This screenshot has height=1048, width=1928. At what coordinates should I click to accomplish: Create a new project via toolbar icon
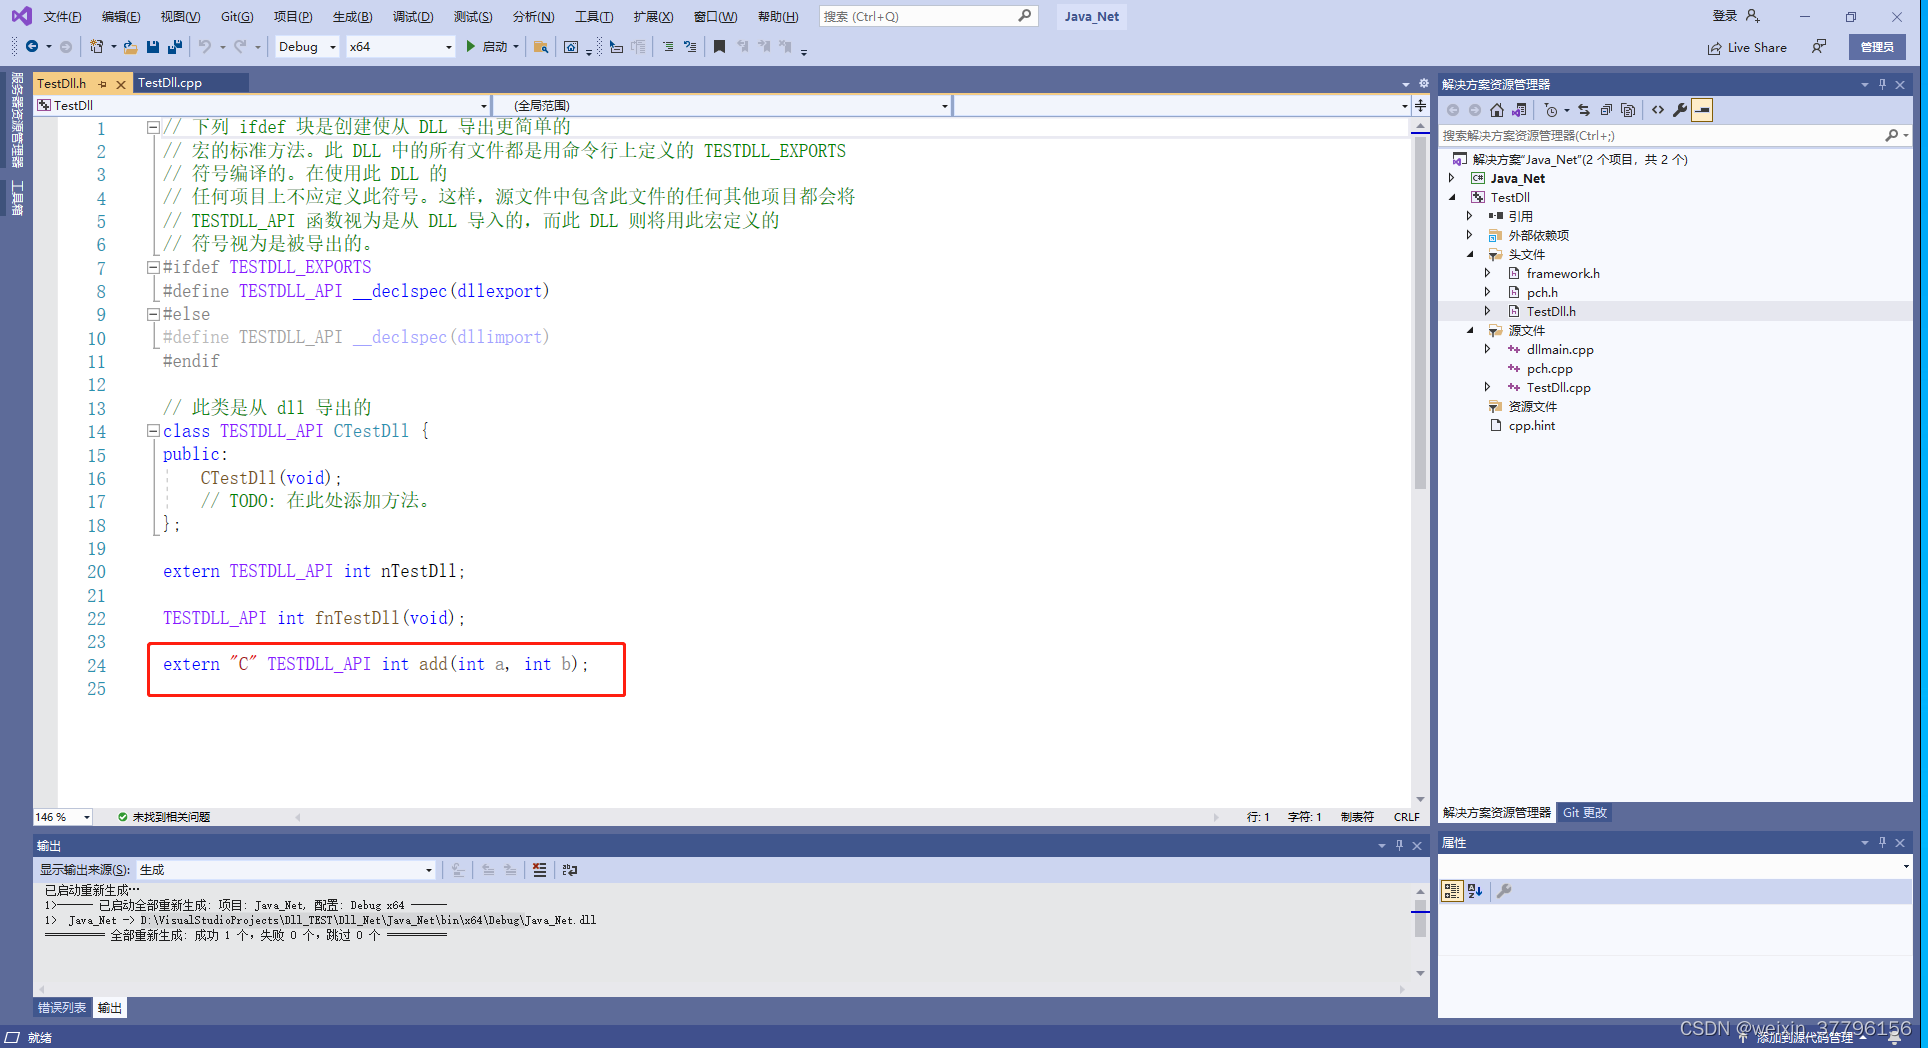pyautogui.click(x=96, y=46)
